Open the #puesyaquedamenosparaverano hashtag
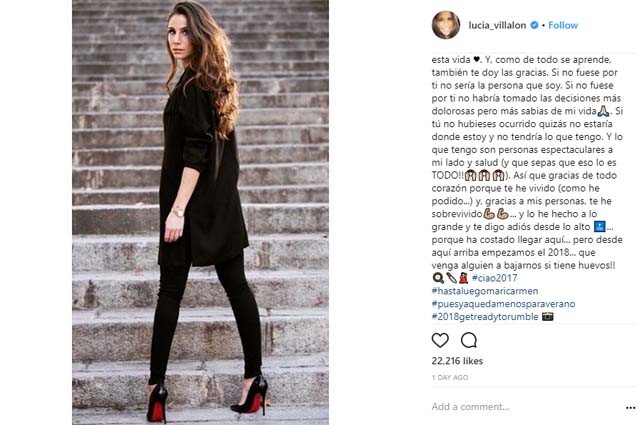Screen dimensions: 640x425 coord(503,304)
